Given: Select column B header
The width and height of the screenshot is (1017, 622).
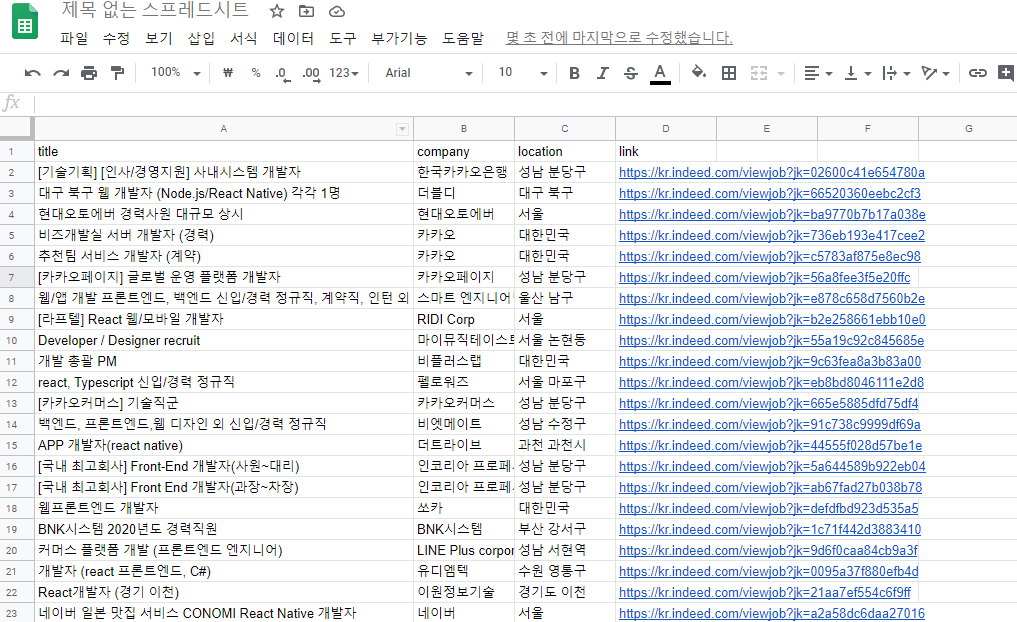Looking at the screenshot, I should 464,129.
